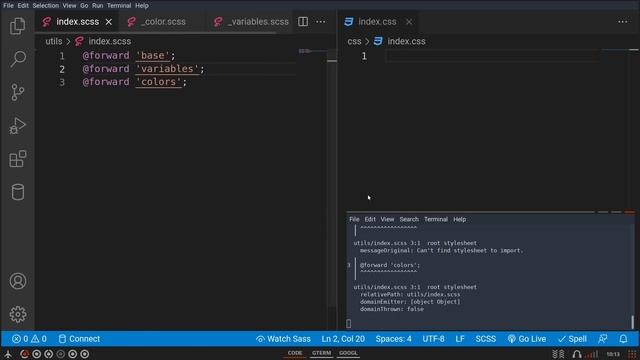This screenshot has width=640, height=360.
Task: Close the index.scss tab
Action: click(109, 22)
